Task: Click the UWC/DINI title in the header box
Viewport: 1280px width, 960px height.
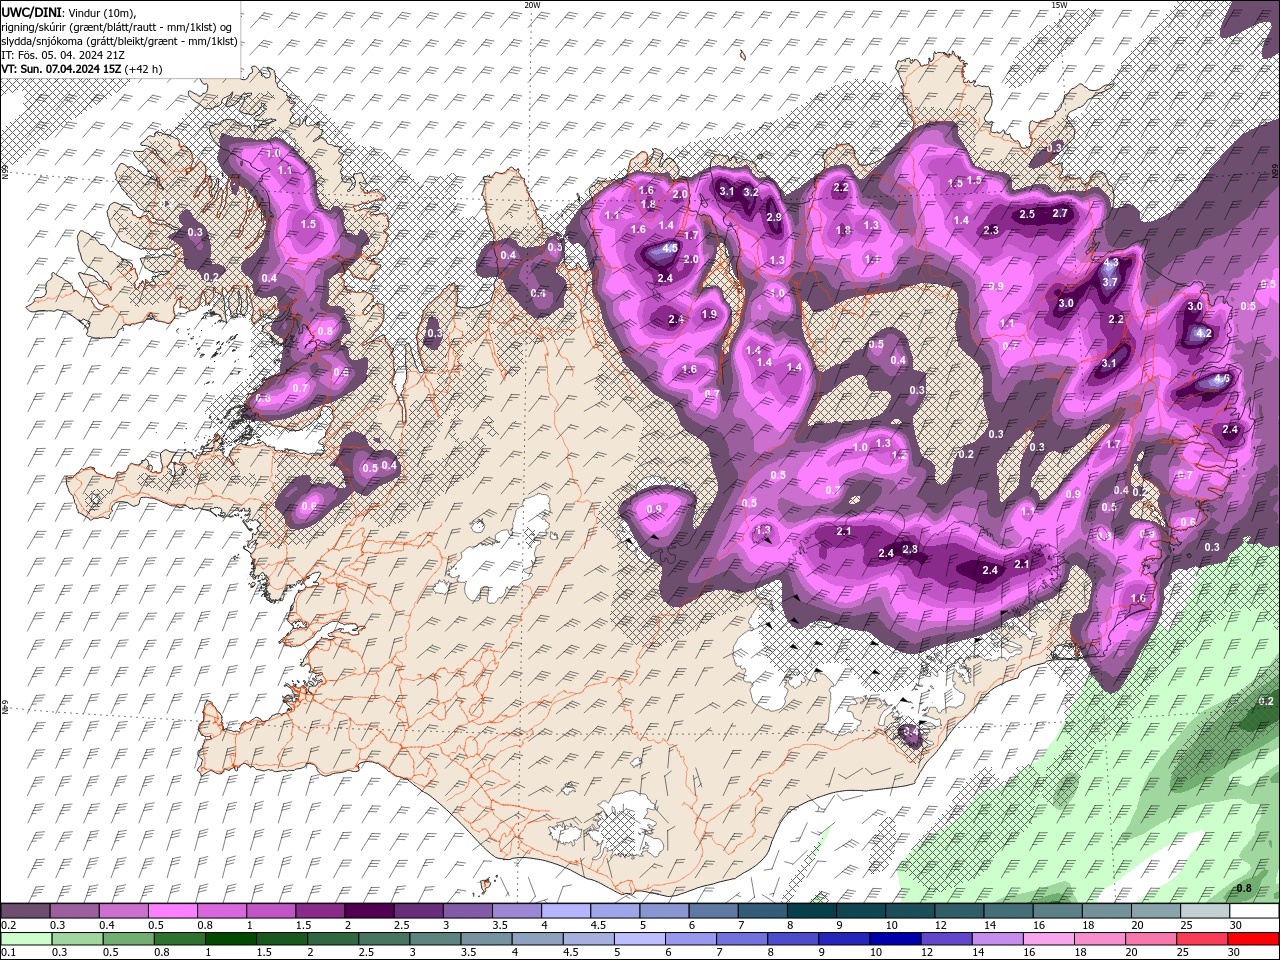Action: (x=30, y=11)
